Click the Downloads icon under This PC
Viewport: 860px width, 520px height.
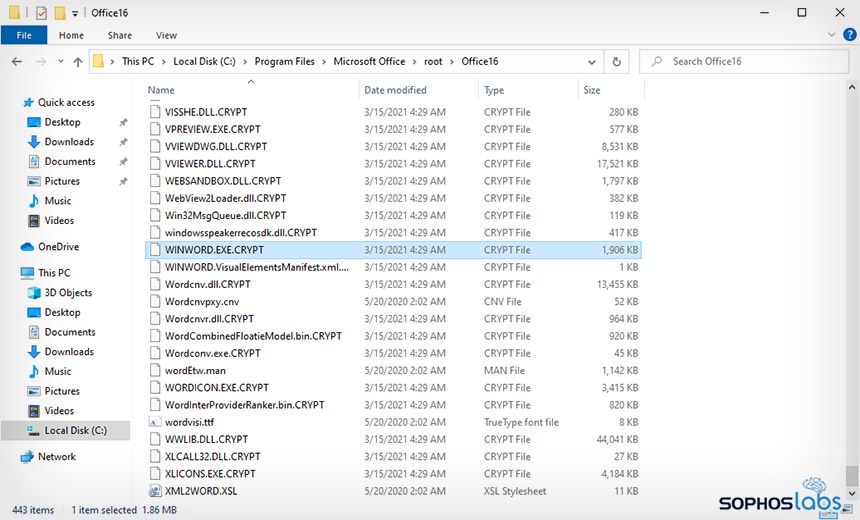pos(34,352)
